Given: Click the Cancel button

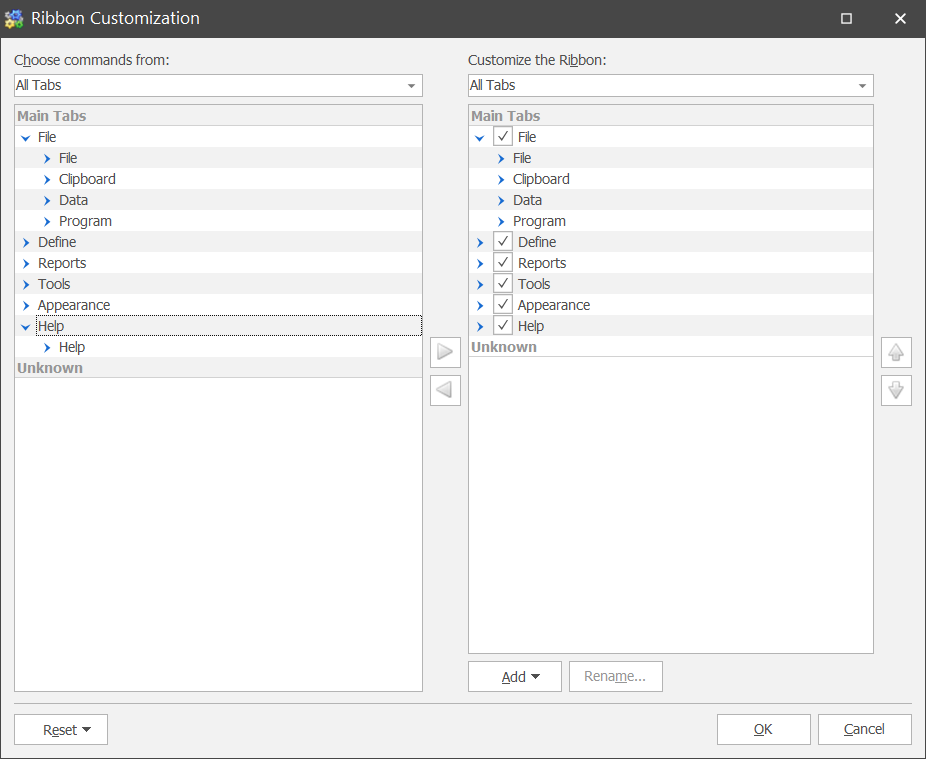Looking at the screenshot, I should tap(864, 730).
